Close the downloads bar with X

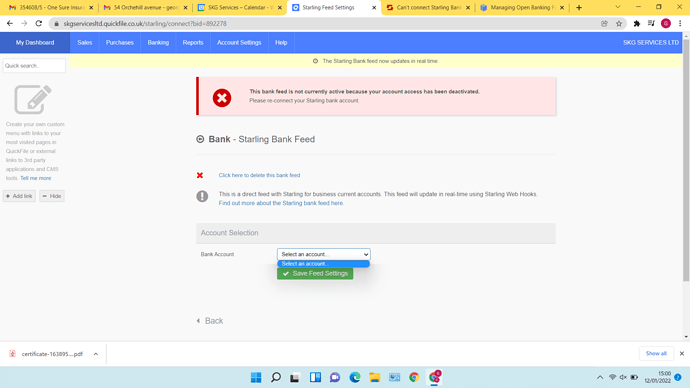[x=682, y=353]
